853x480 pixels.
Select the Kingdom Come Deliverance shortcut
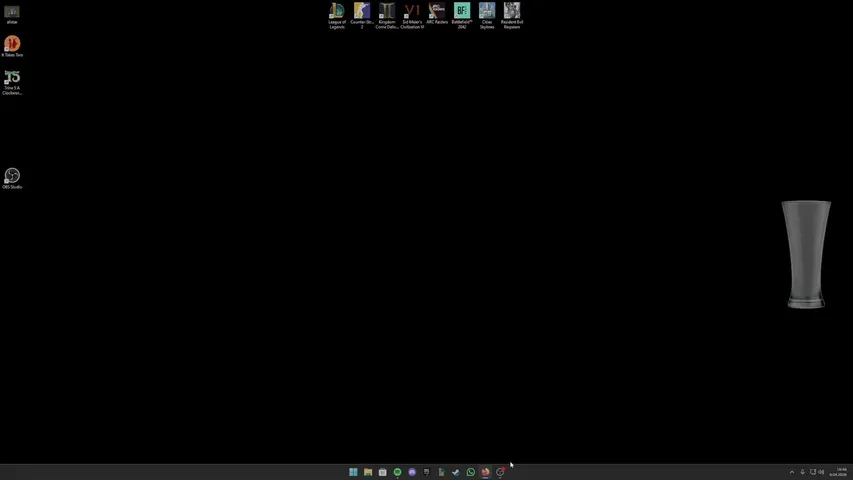point(387,15)
